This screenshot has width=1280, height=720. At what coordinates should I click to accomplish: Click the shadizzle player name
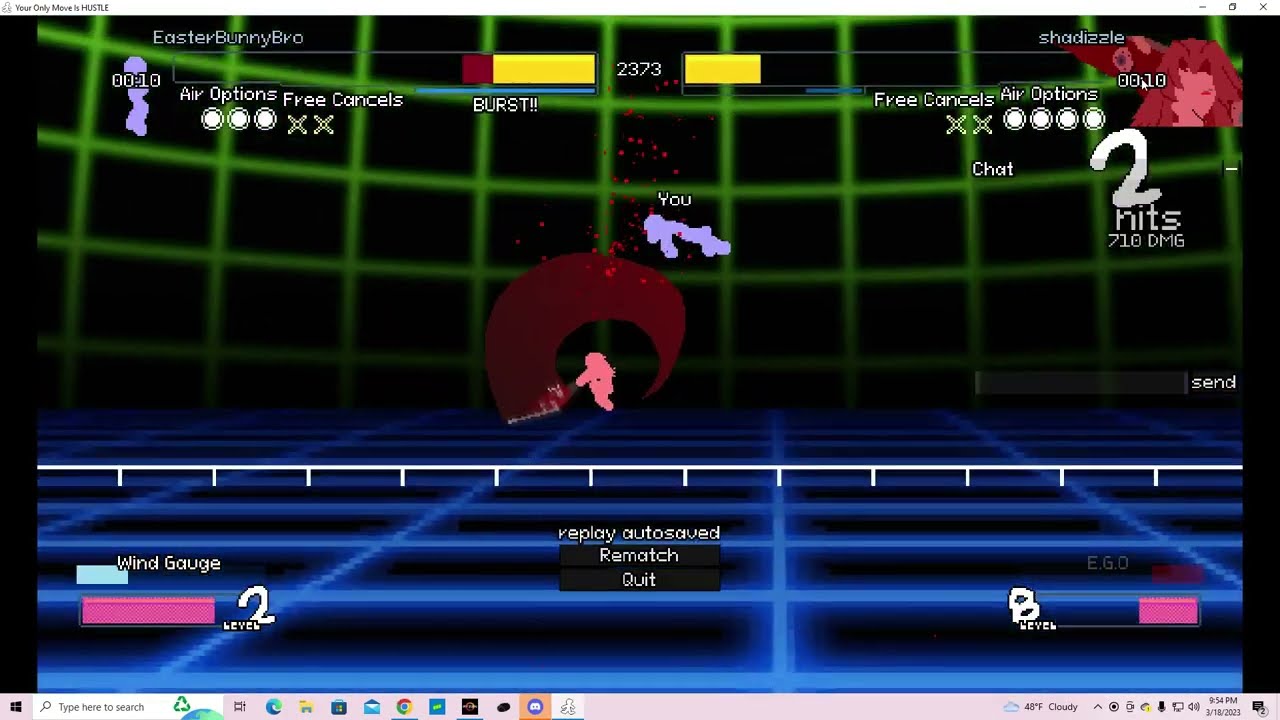[x=1081, y=37]
